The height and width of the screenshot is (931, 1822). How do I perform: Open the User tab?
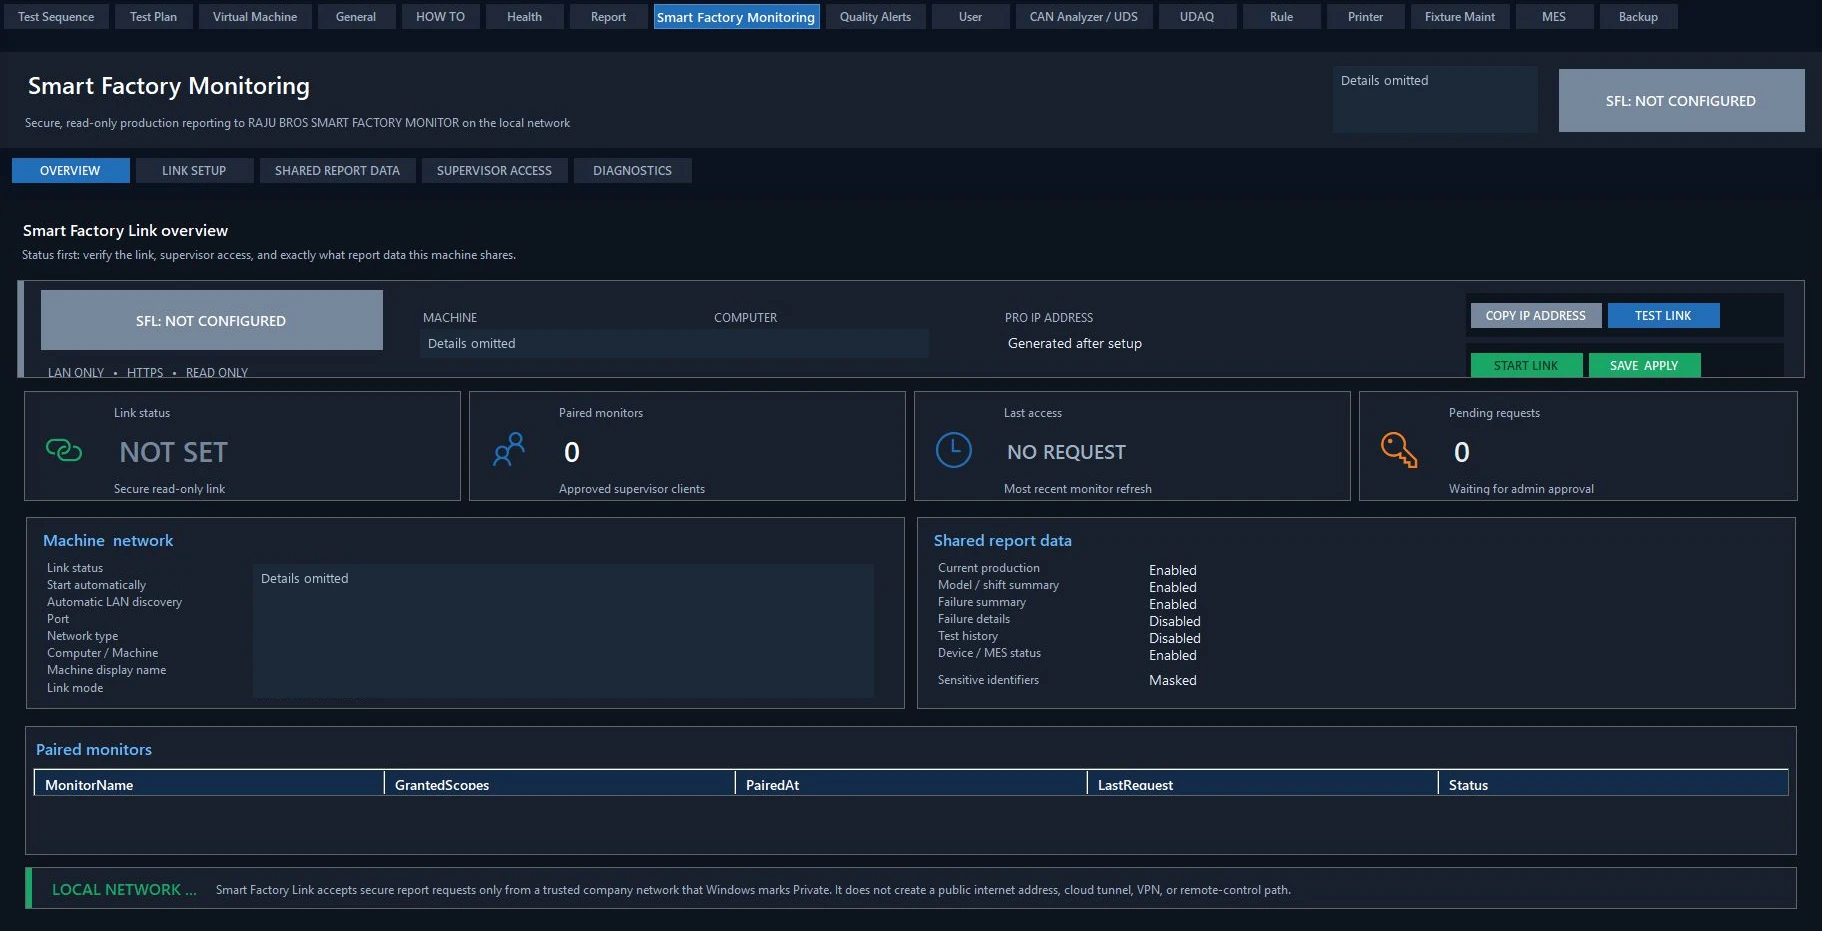click(970, 17)
